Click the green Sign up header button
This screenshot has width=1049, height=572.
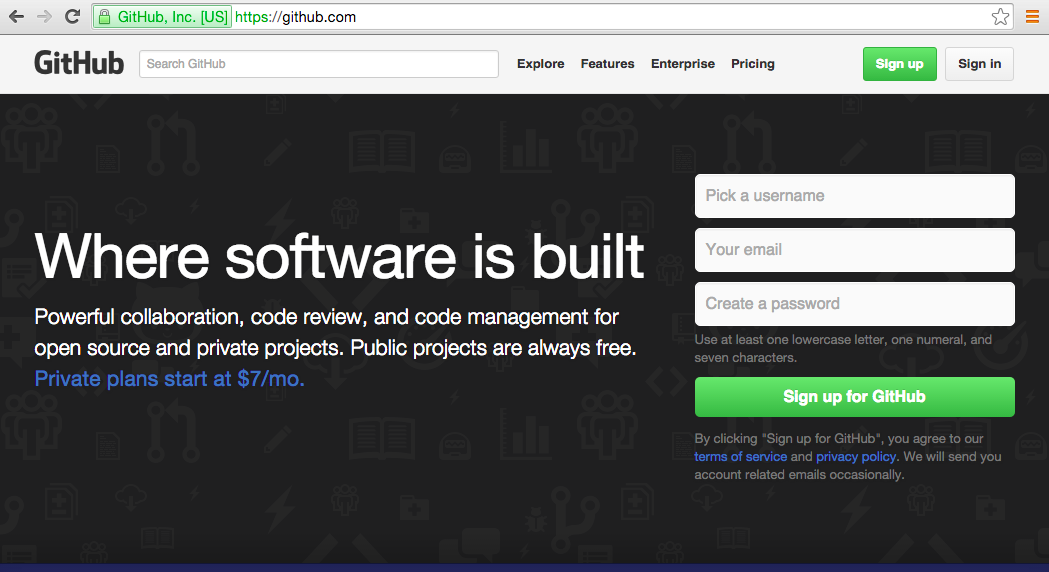[x=899, y=64]
